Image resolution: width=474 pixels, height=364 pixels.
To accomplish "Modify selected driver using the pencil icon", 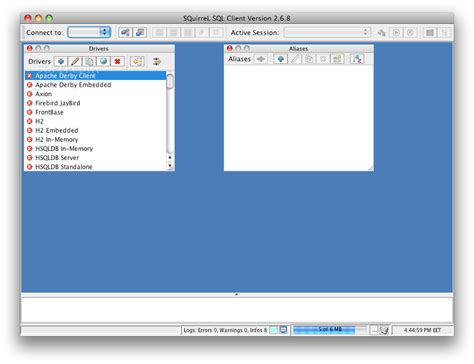I will 75,61.
